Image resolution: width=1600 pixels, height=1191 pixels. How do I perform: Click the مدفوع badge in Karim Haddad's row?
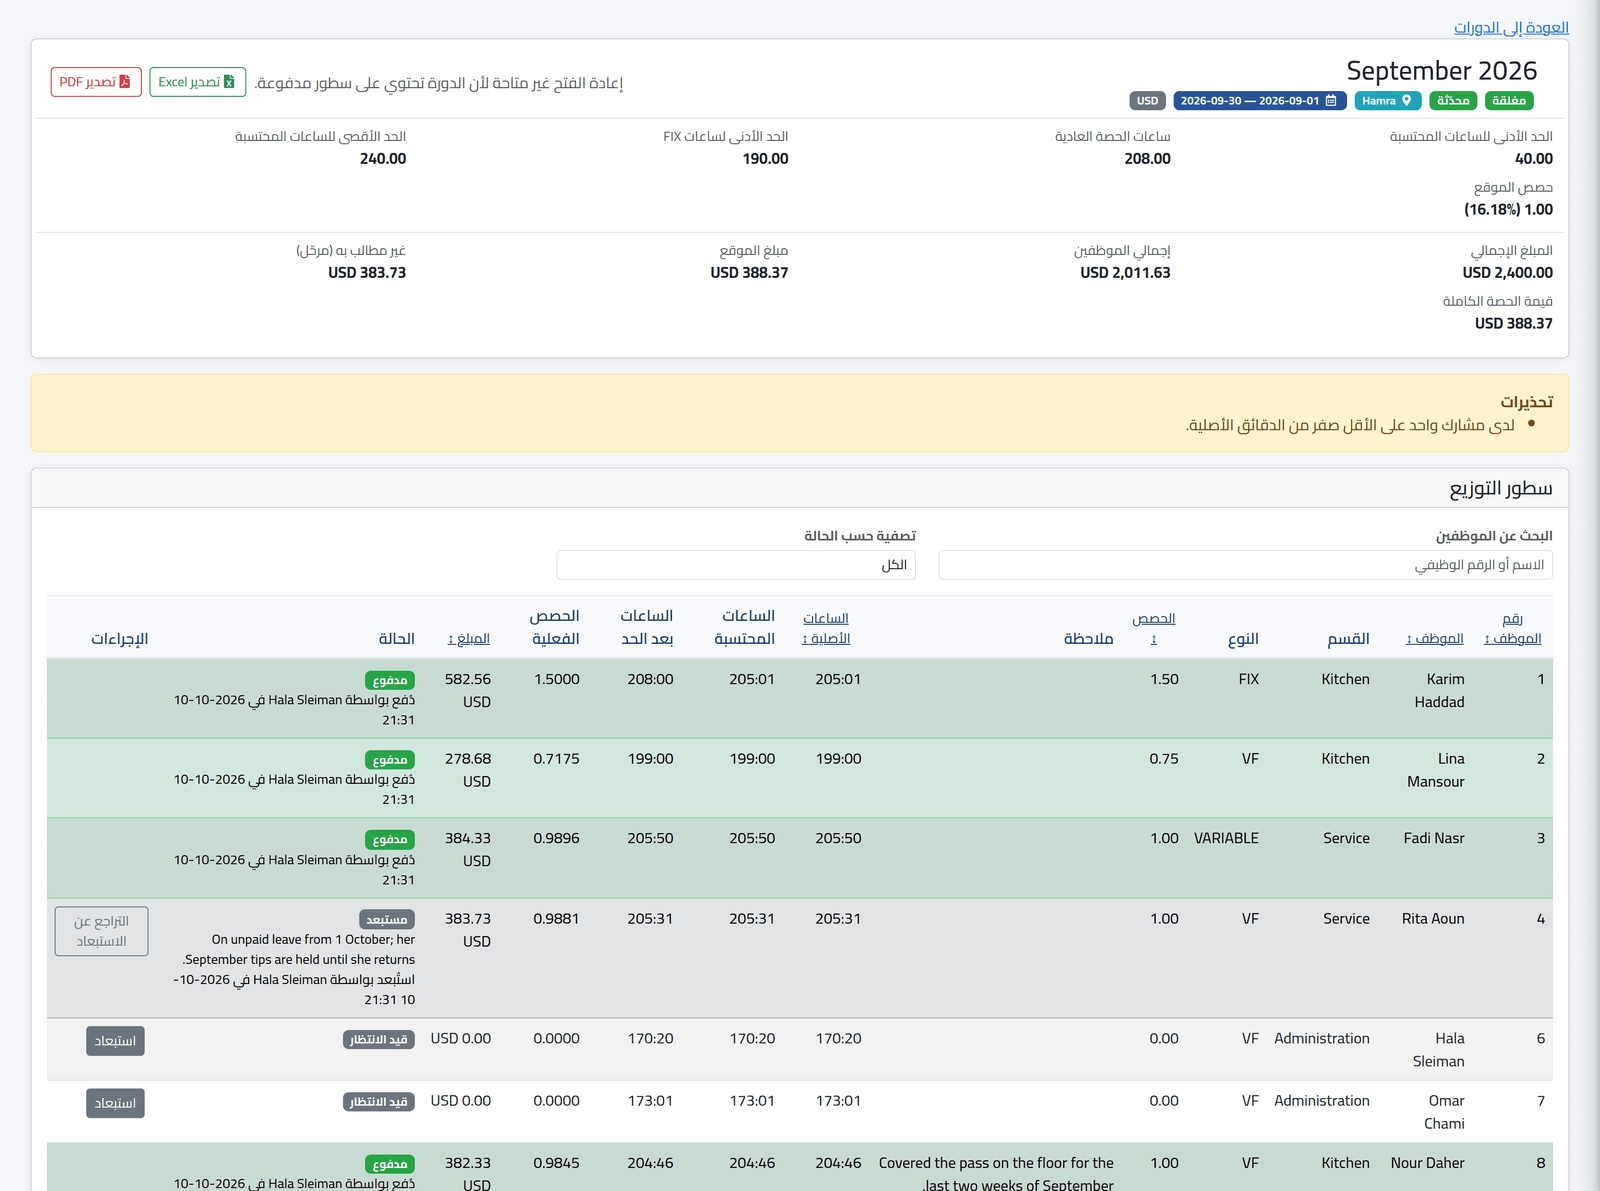[x=390, y=680]
